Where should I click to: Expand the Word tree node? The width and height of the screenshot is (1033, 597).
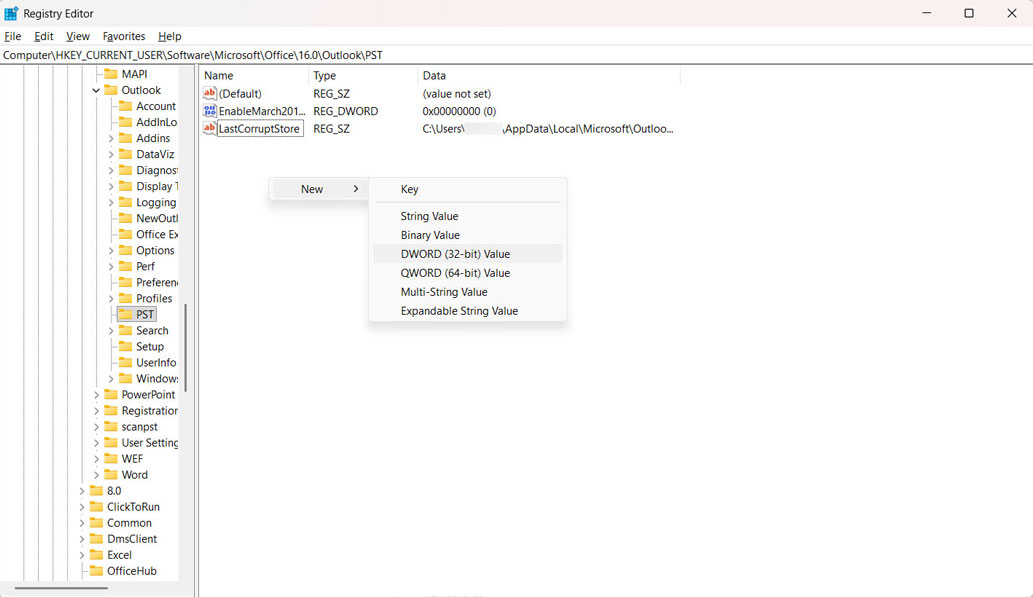coord(96,475)
